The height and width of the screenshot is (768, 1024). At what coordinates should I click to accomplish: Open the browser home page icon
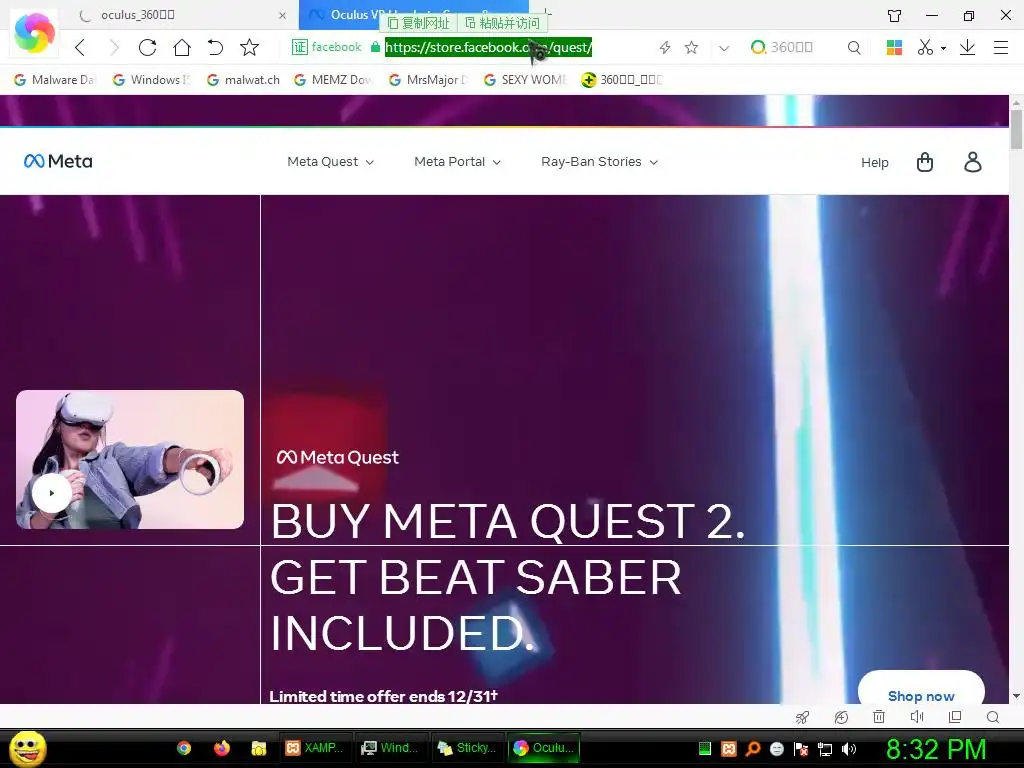(x=182, y=47)
